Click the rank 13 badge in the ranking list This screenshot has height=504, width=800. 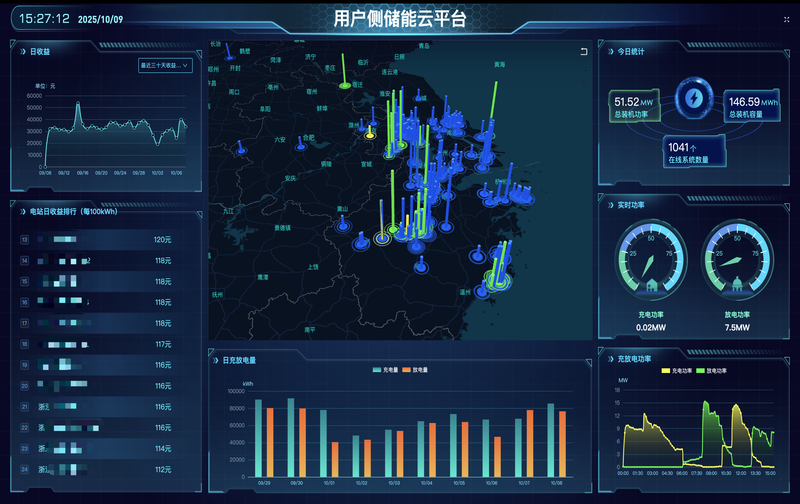(24, 240)
